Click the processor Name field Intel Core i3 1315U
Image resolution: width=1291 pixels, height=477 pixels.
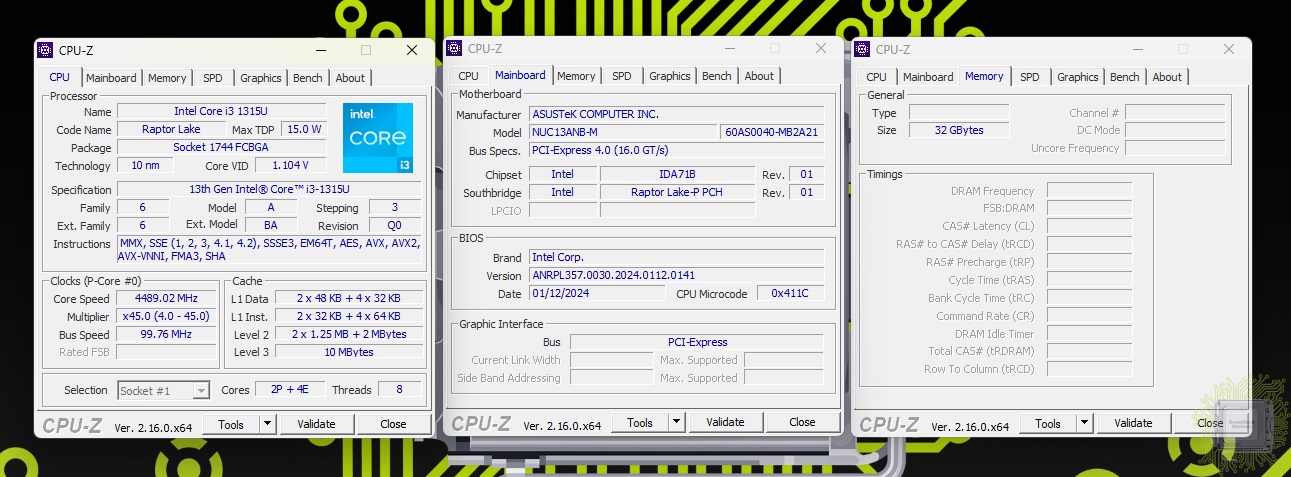(x=221, y=112)
